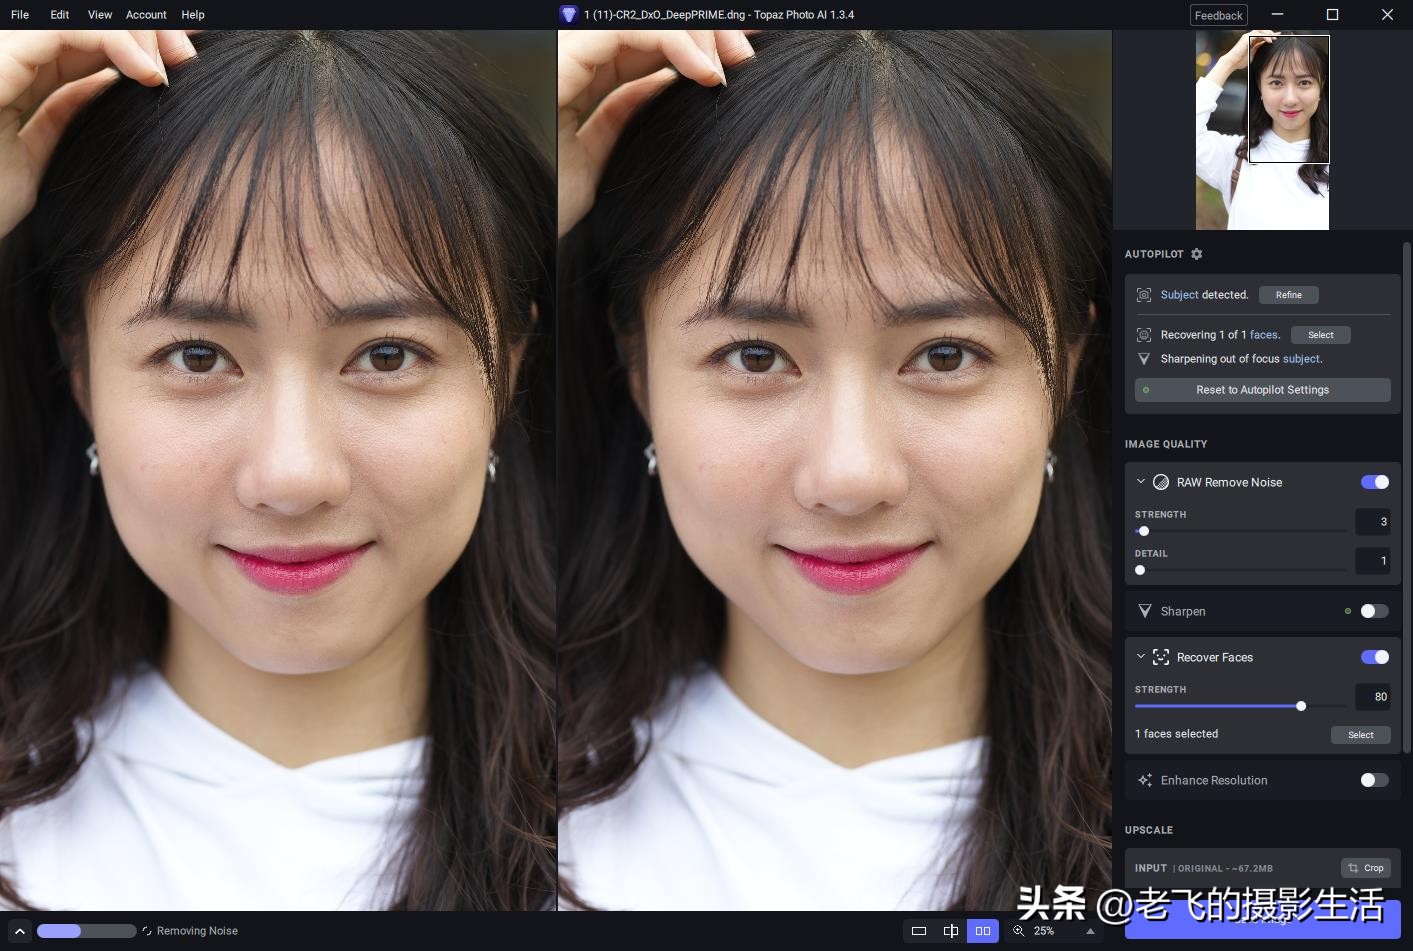This screenshot has width=1413, height=951.
Task: Collapse the Recover Faces section chevron
Action: coord(1140,656)
